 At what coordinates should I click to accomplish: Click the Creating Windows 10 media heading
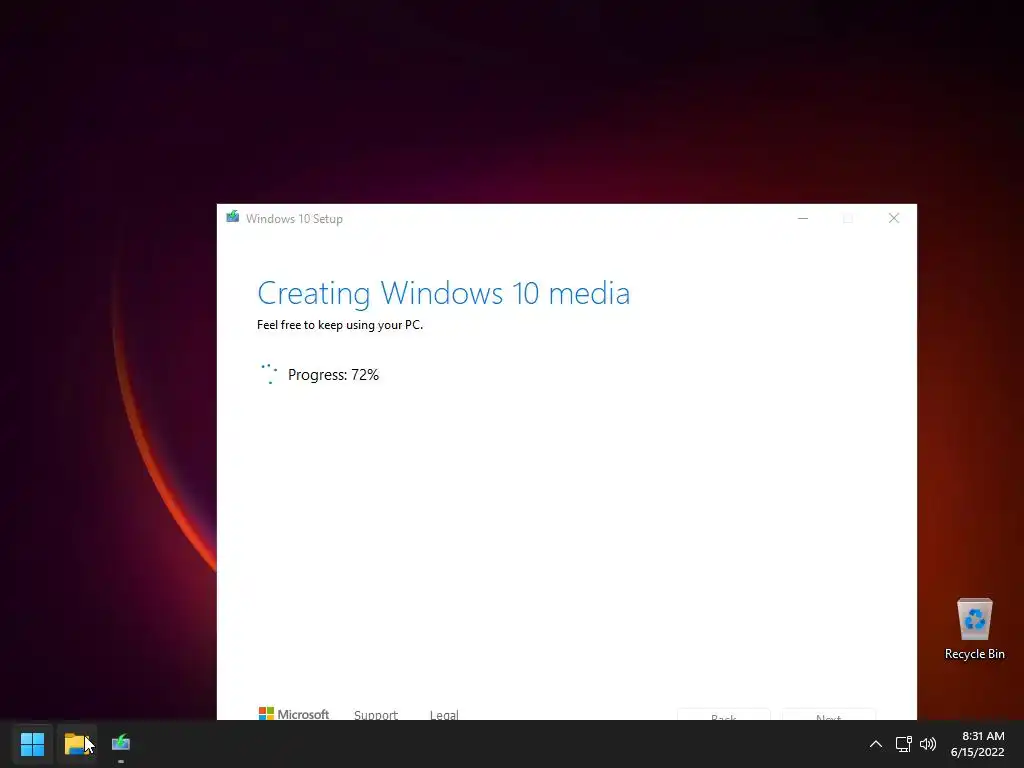tap(443, 293)
